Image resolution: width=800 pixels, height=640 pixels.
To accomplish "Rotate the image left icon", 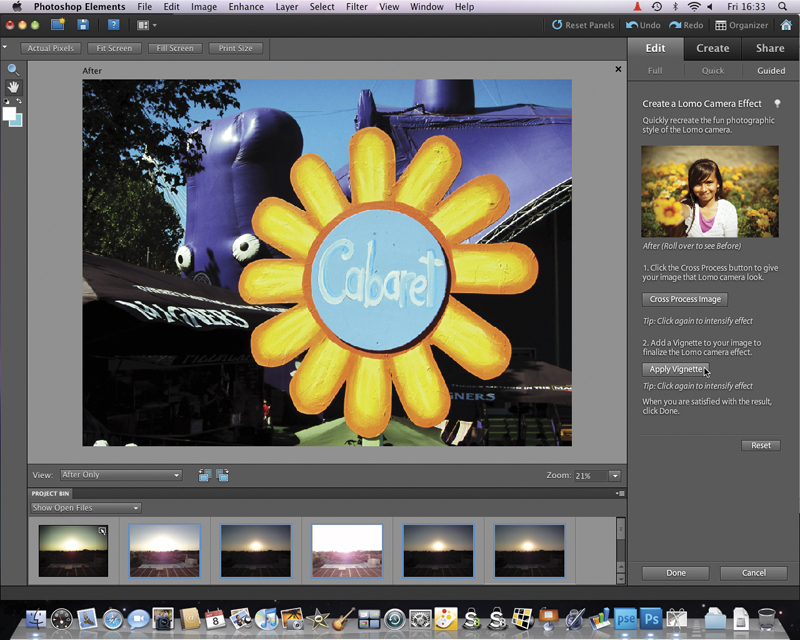I will (205, 475).
